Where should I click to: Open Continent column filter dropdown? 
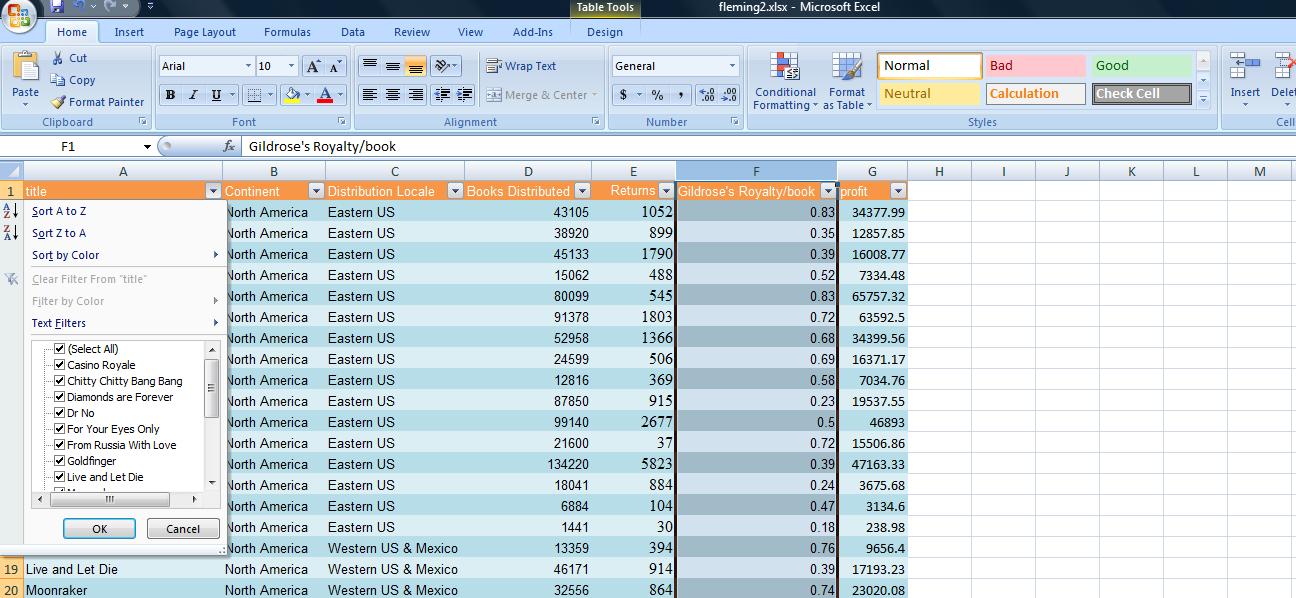coord(316,191)
